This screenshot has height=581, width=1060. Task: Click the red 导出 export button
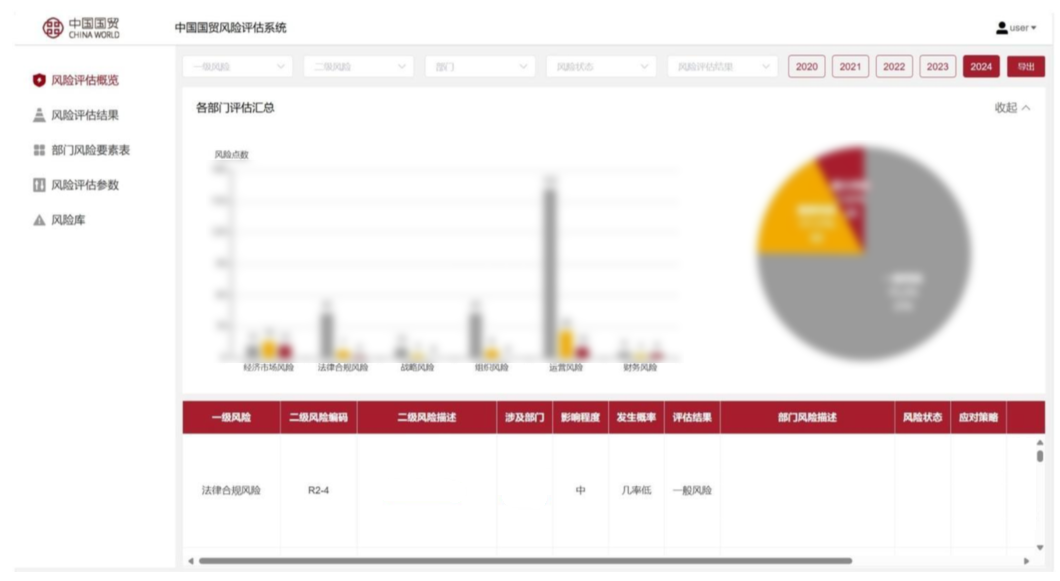pos(1025,67)
